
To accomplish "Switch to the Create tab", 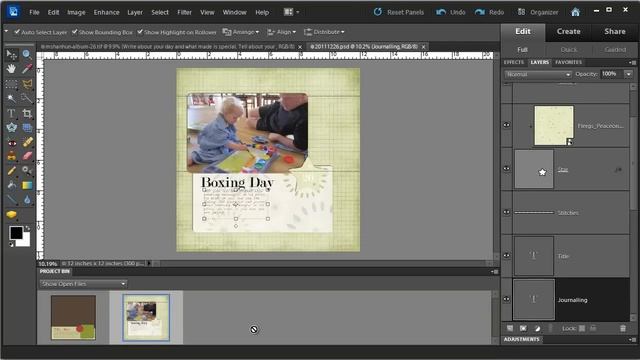I will point(569,31).
